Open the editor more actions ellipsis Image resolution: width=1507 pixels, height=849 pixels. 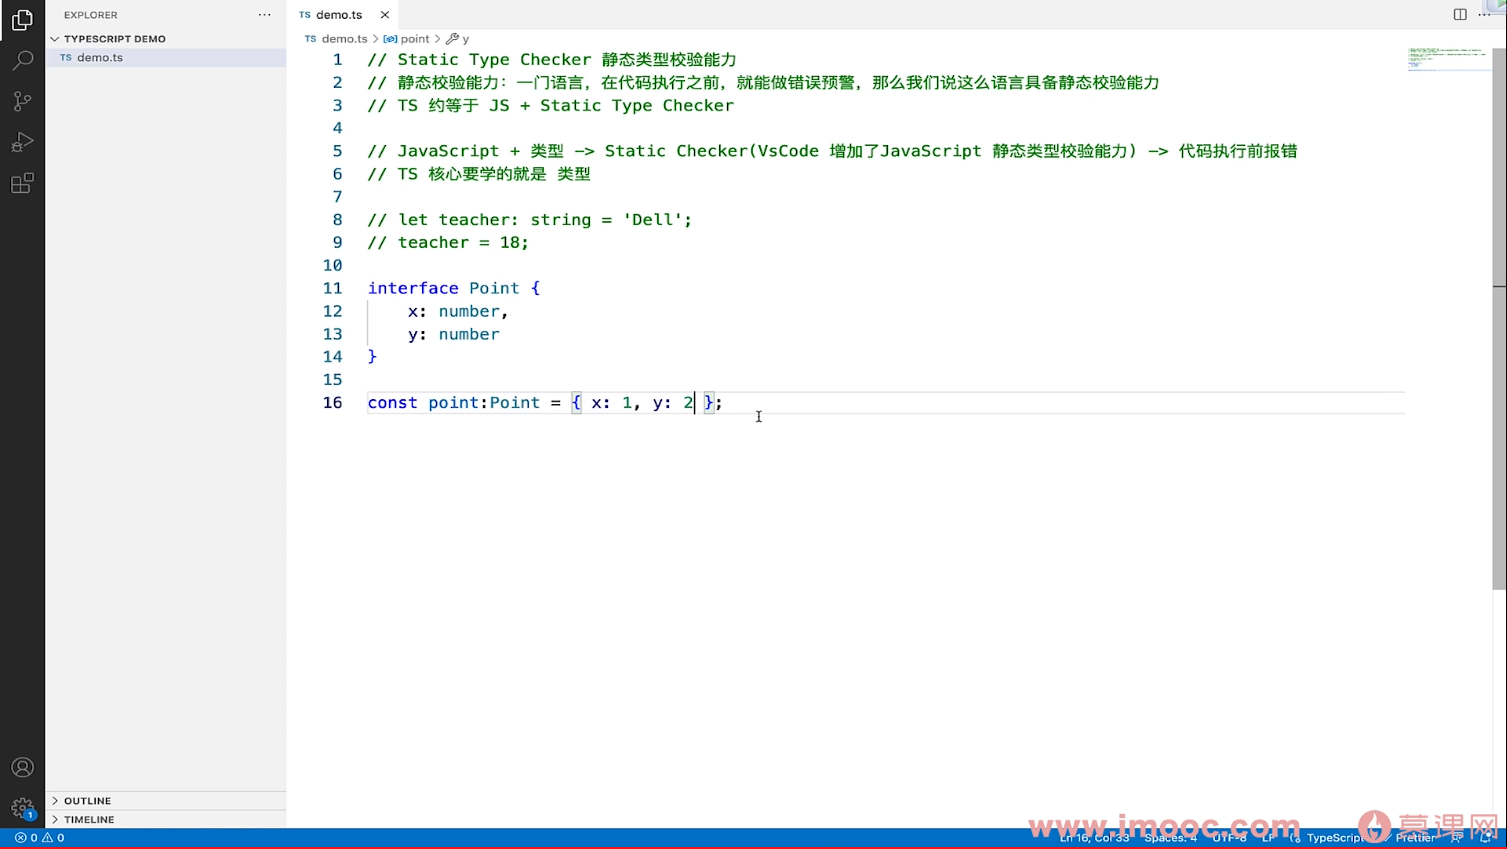click(x=1484, y=15)
